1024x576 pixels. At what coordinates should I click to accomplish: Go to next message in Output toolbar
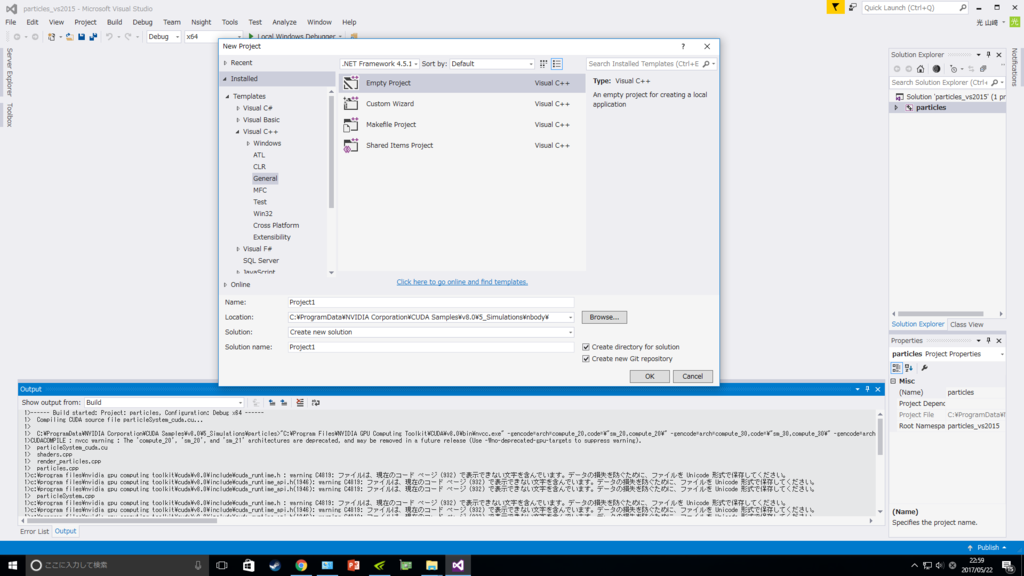pos(284,403)
